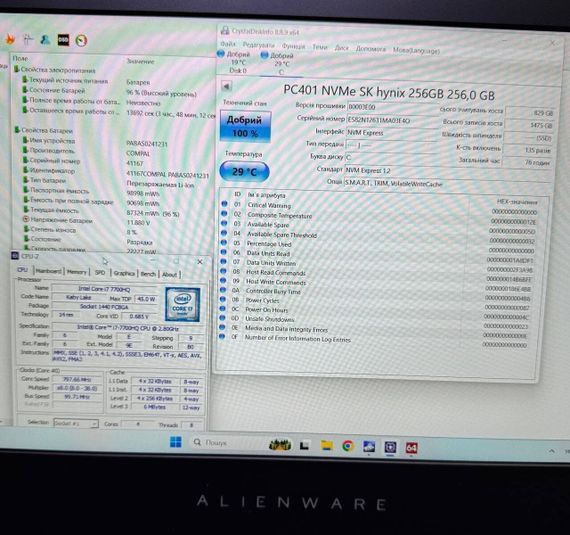
Task: Open AIDA64 gauge benchmark icon
Action: [81, 40]
